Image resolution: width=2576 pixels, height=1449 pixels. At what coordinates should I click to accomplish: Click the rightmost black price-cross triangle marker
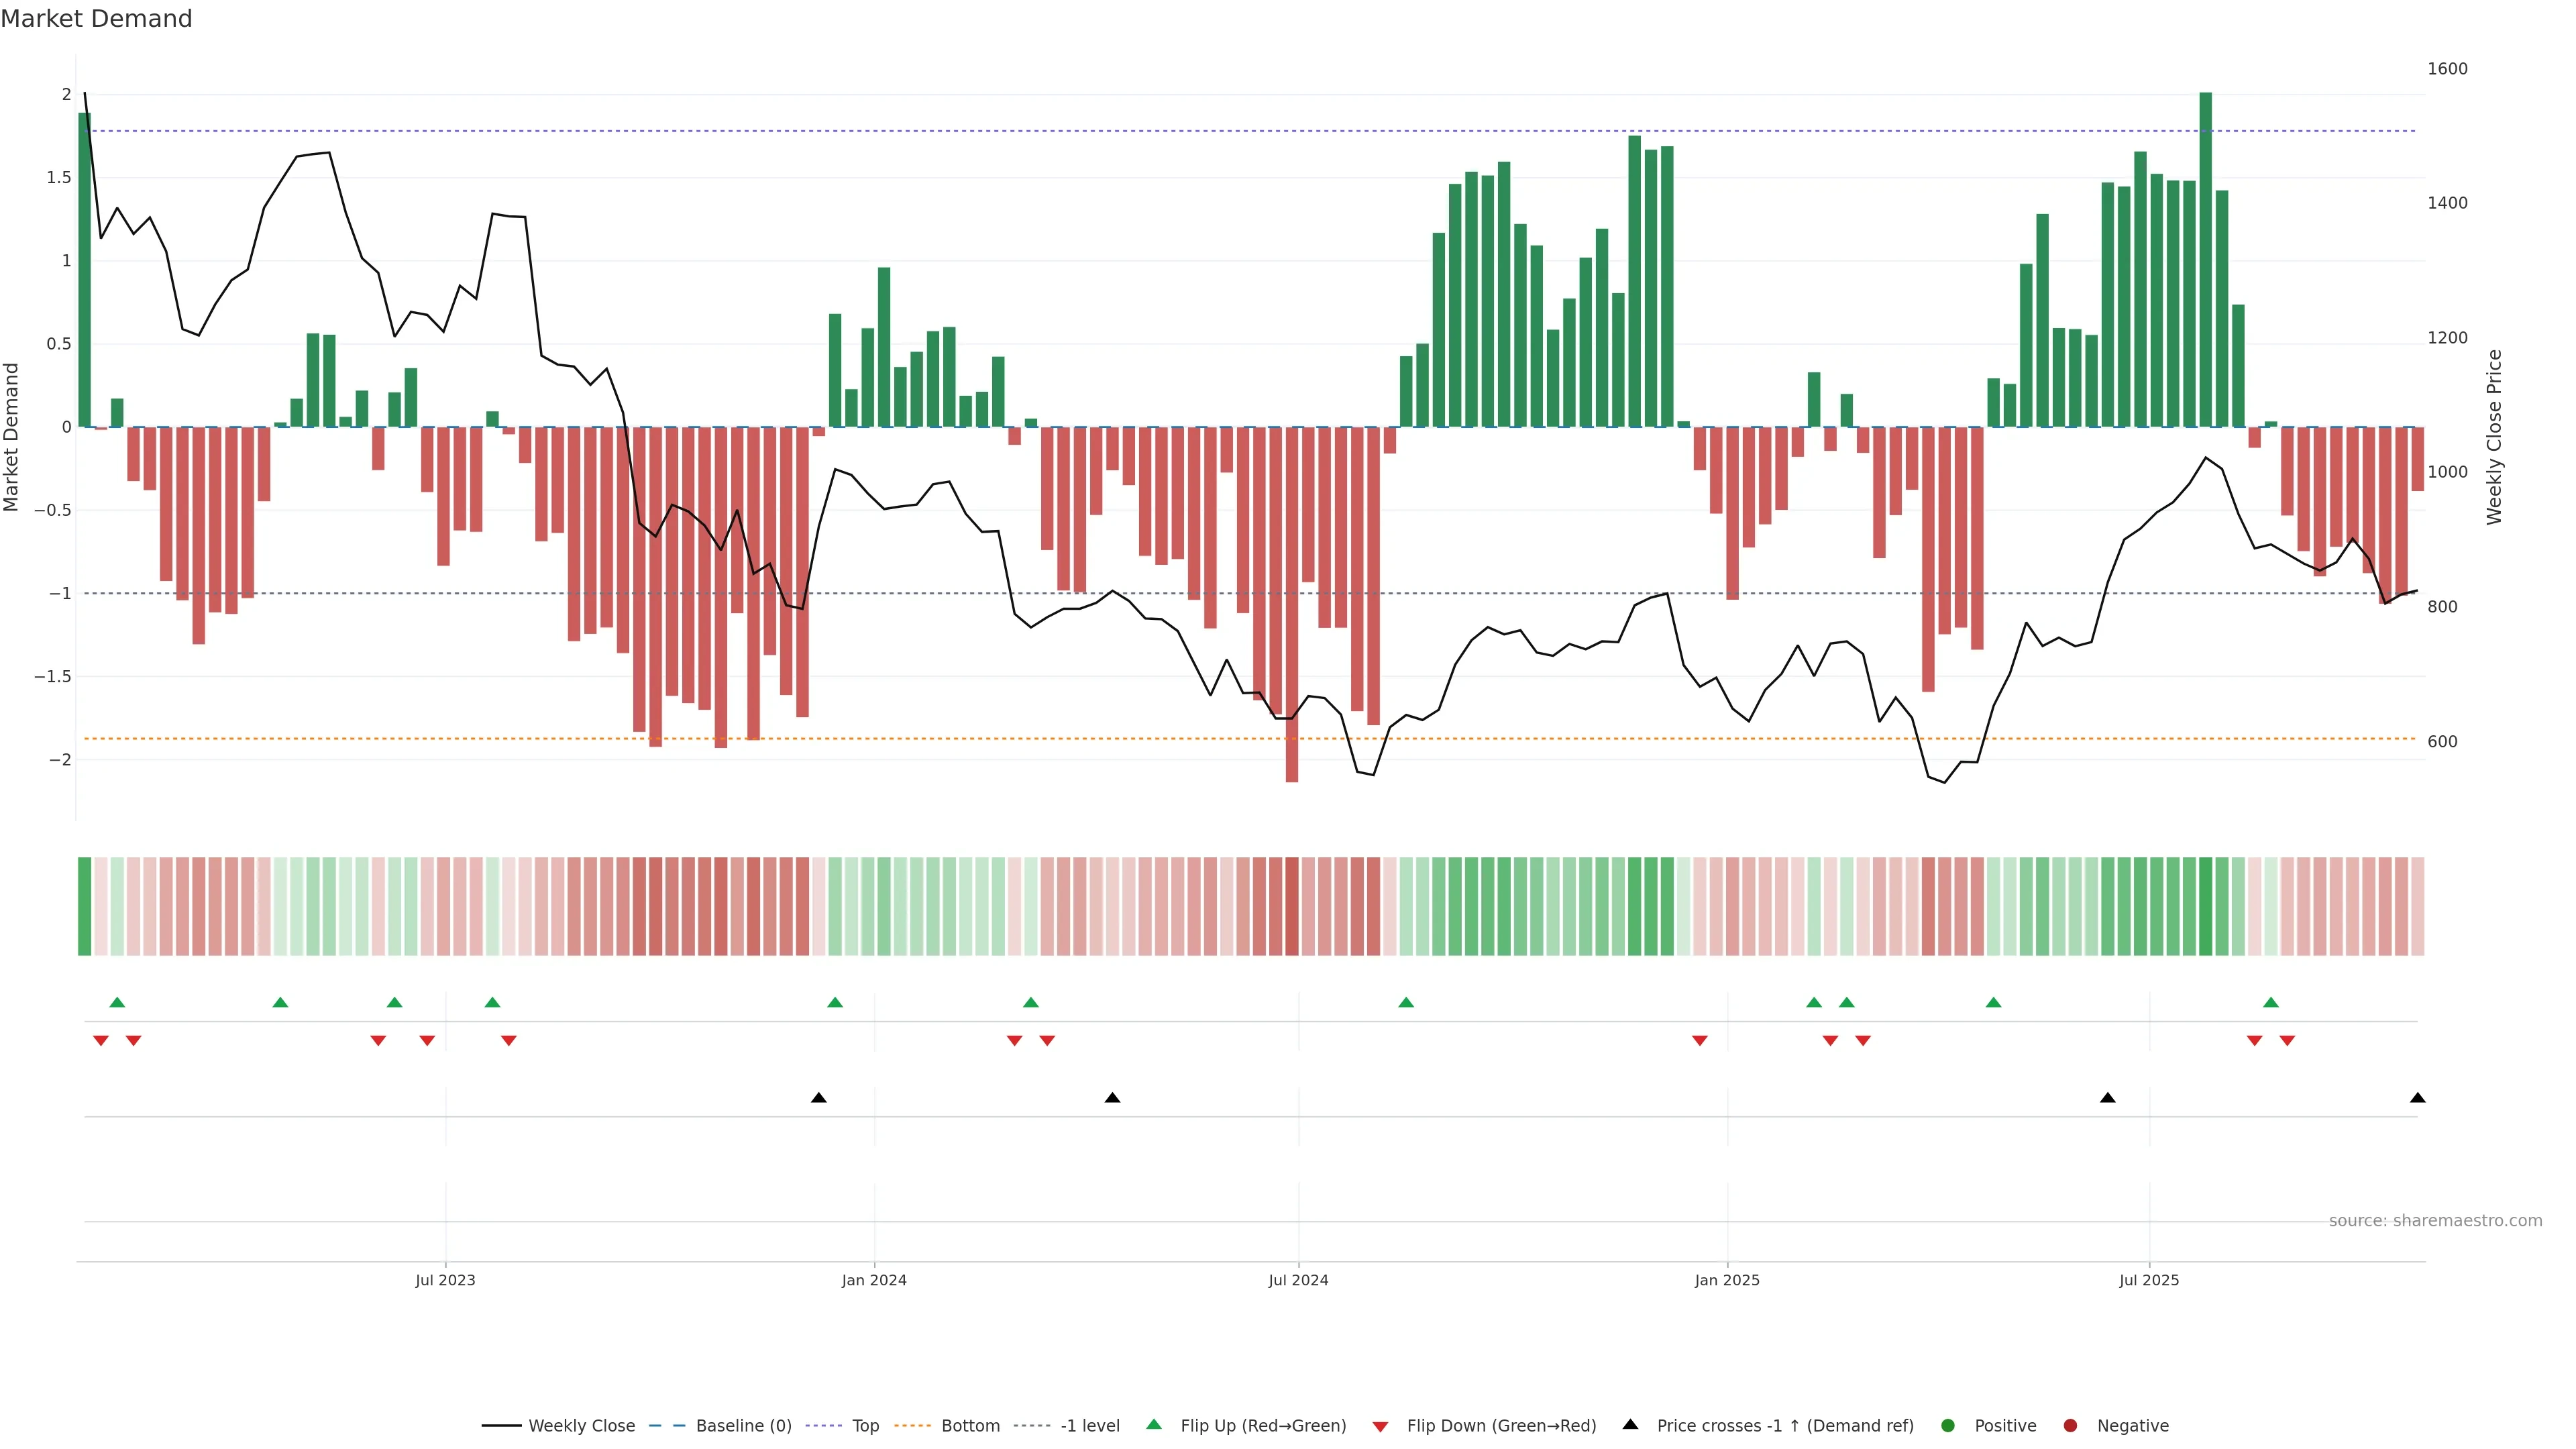pyautogui.click(x=2417, y=1098)
